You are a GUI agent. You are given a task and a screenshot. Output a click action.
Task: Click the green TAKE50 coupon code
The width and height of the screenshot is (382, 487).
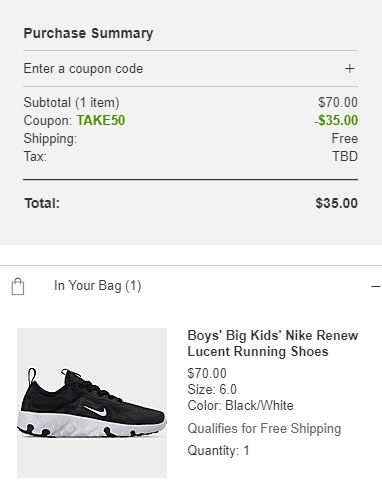click(101, 120)
